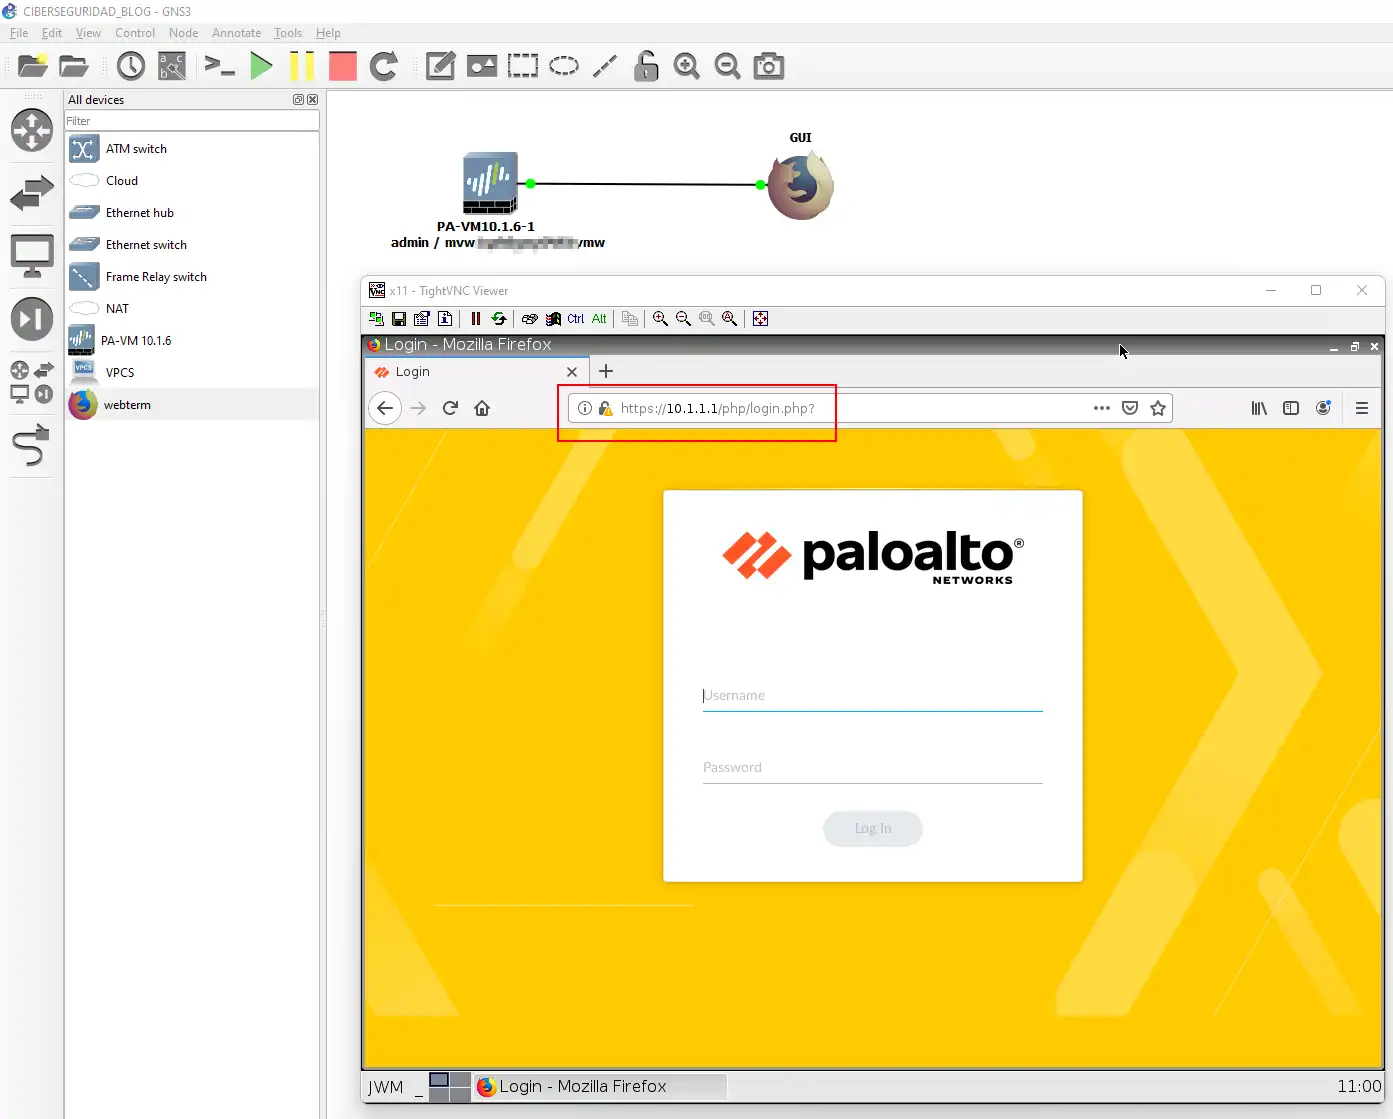Select webterm in device list

coord(192,405)
